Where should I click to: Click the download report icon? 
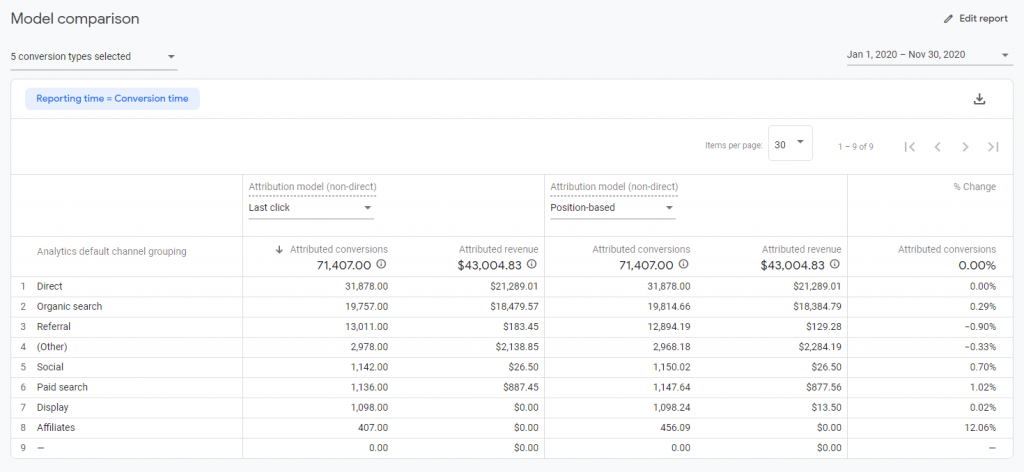[979, 98]
